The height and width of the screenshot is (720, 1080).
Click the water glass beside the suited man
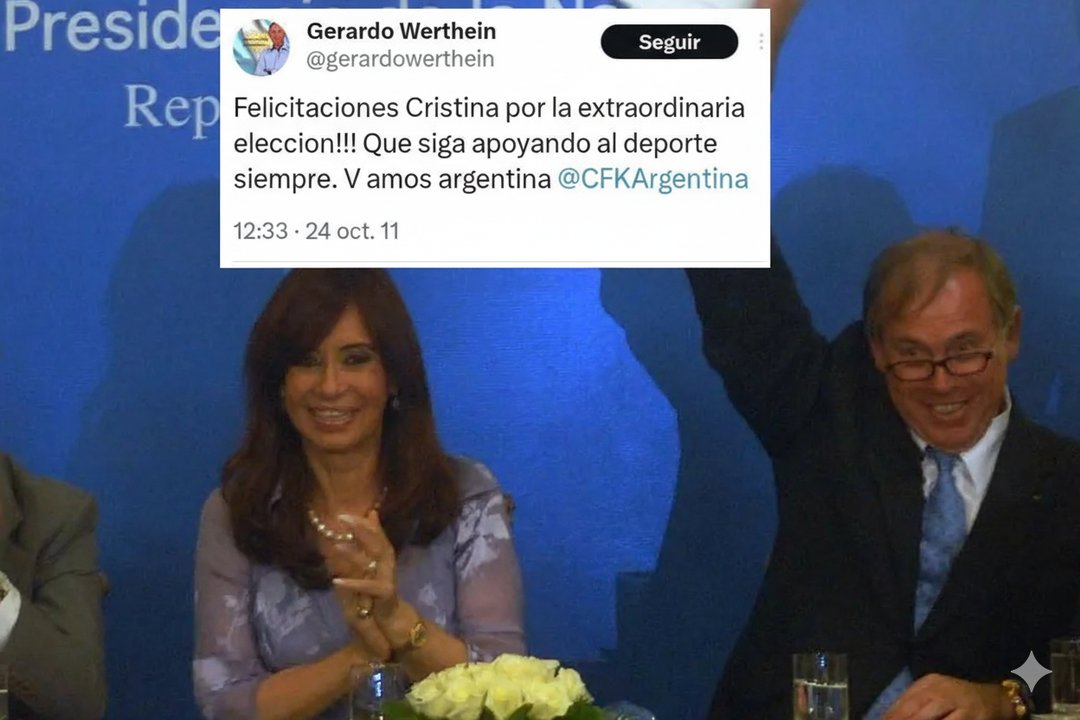[820, 686]
